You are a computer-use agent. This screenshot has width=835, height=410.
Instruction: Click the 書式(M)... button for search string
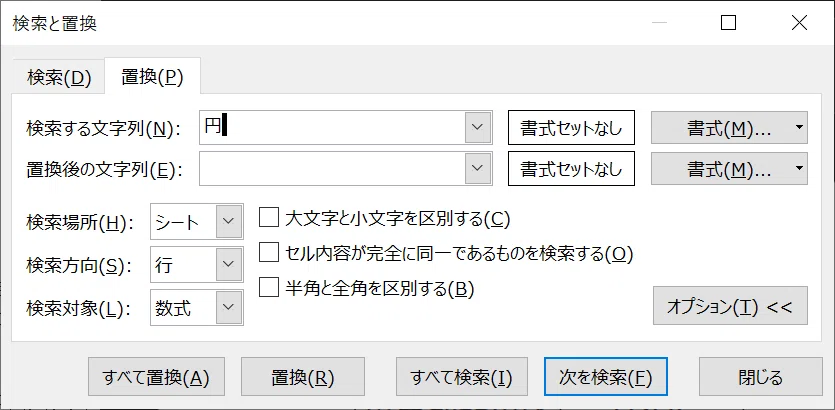pos(721,127)
